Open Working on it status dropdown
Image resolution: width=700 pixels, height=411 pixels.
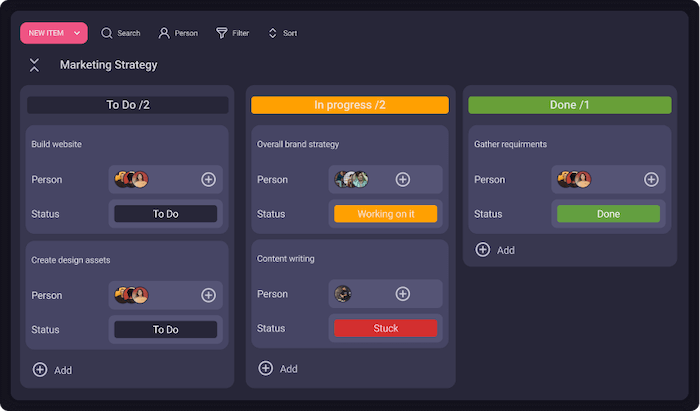385,214
